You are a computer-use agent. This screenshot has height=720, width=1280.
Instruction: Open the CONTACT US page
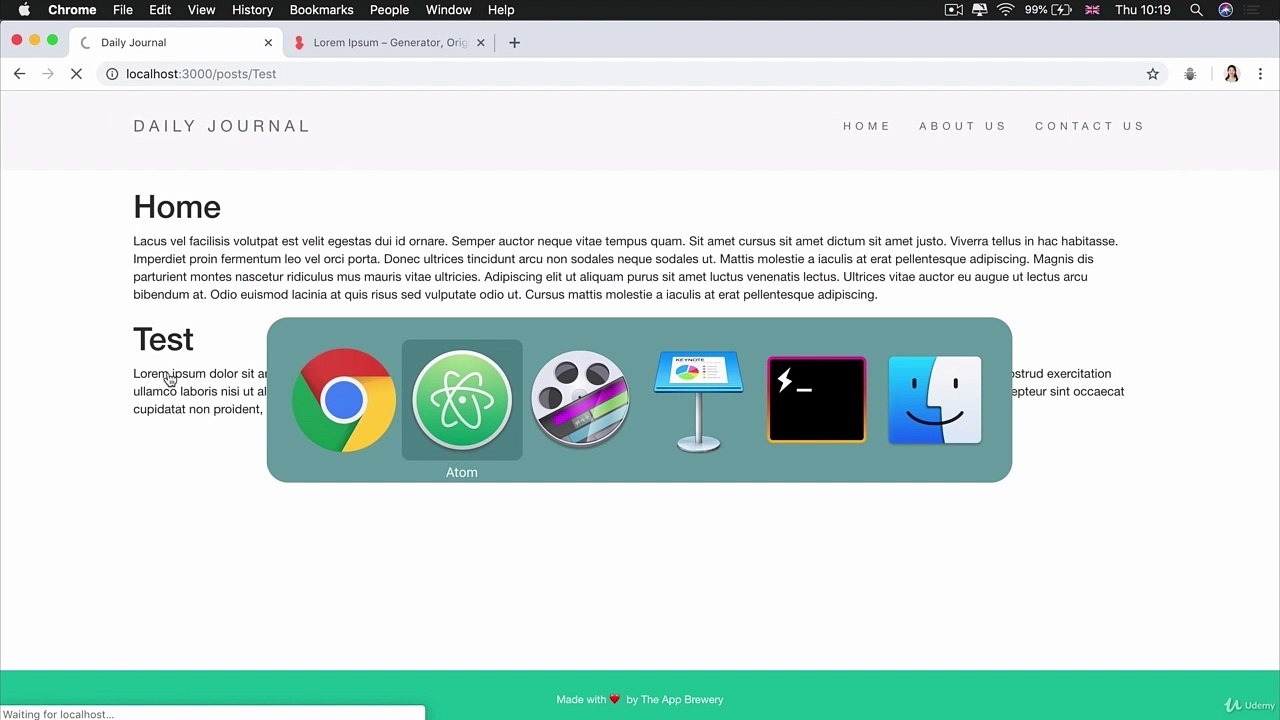click(1089, 126)
